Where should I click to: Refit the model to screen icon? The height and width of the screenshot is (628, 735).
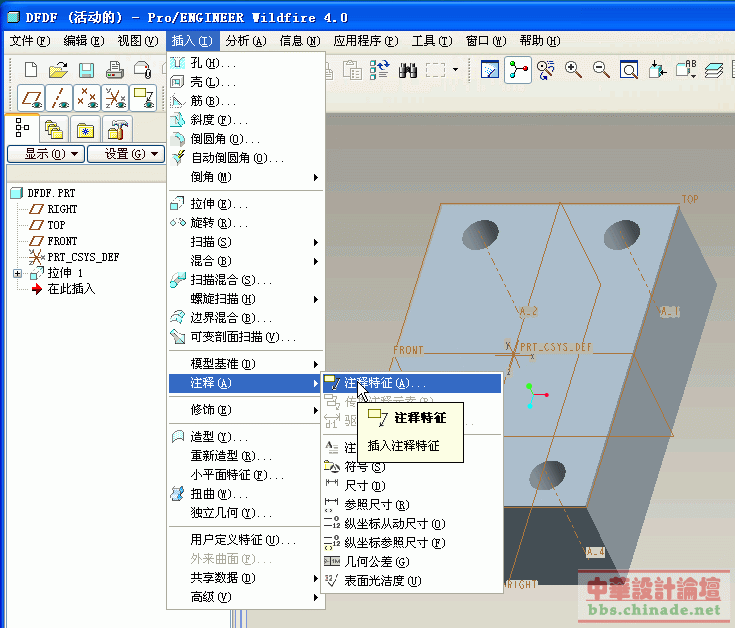coord(629,70)
